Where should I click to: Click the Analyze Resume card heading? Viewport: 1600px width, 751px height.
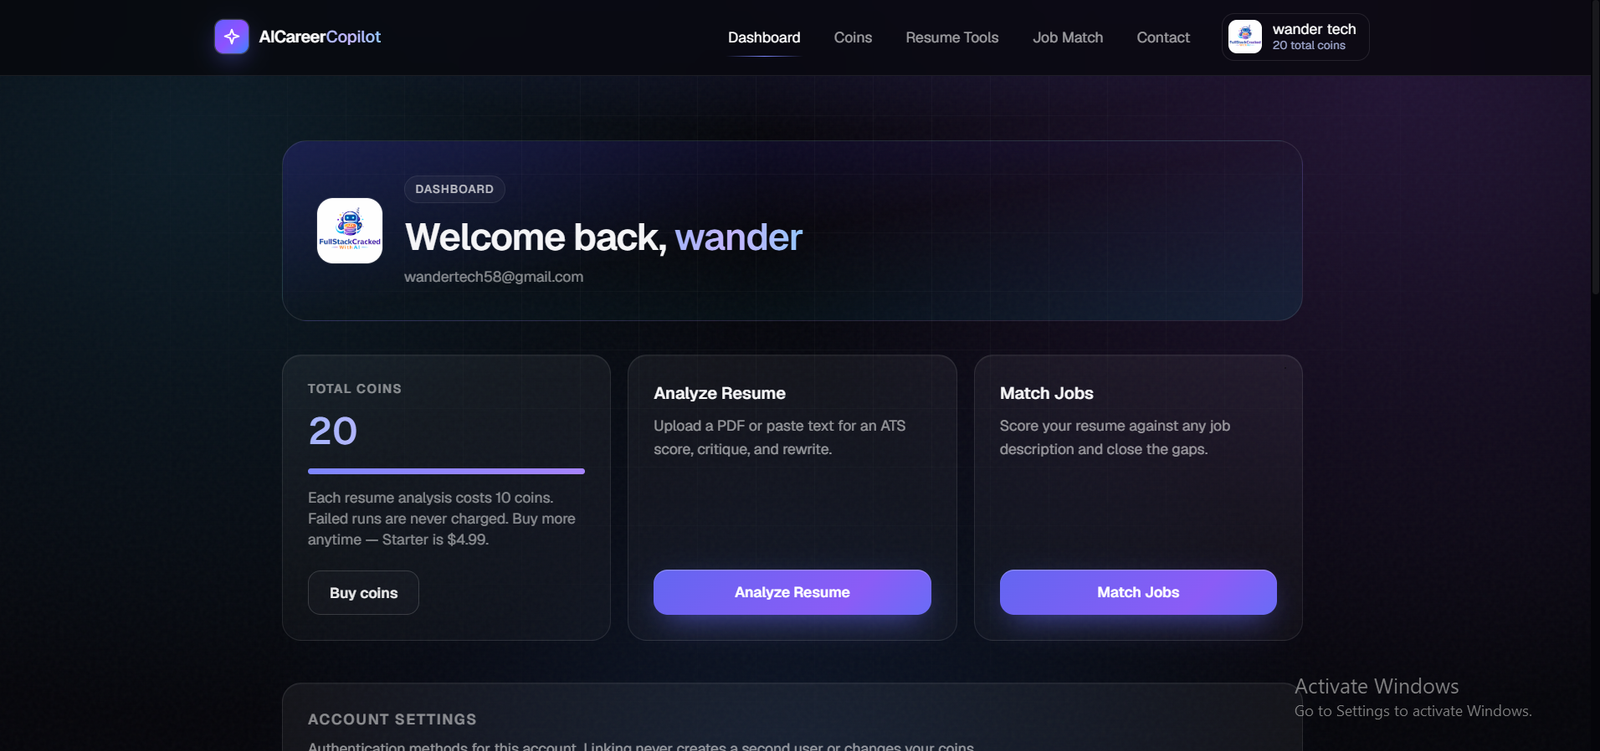click(720, 393)
